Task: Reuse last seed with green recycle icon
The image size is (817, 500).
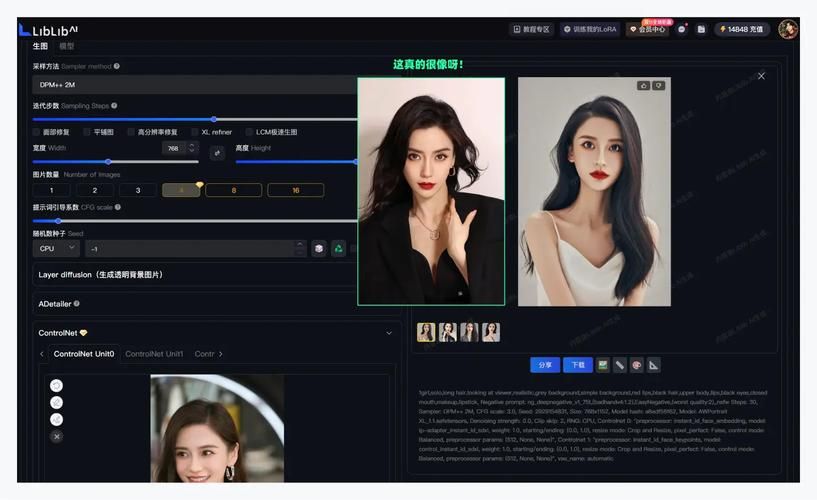Action: click(x=338, y=248)
